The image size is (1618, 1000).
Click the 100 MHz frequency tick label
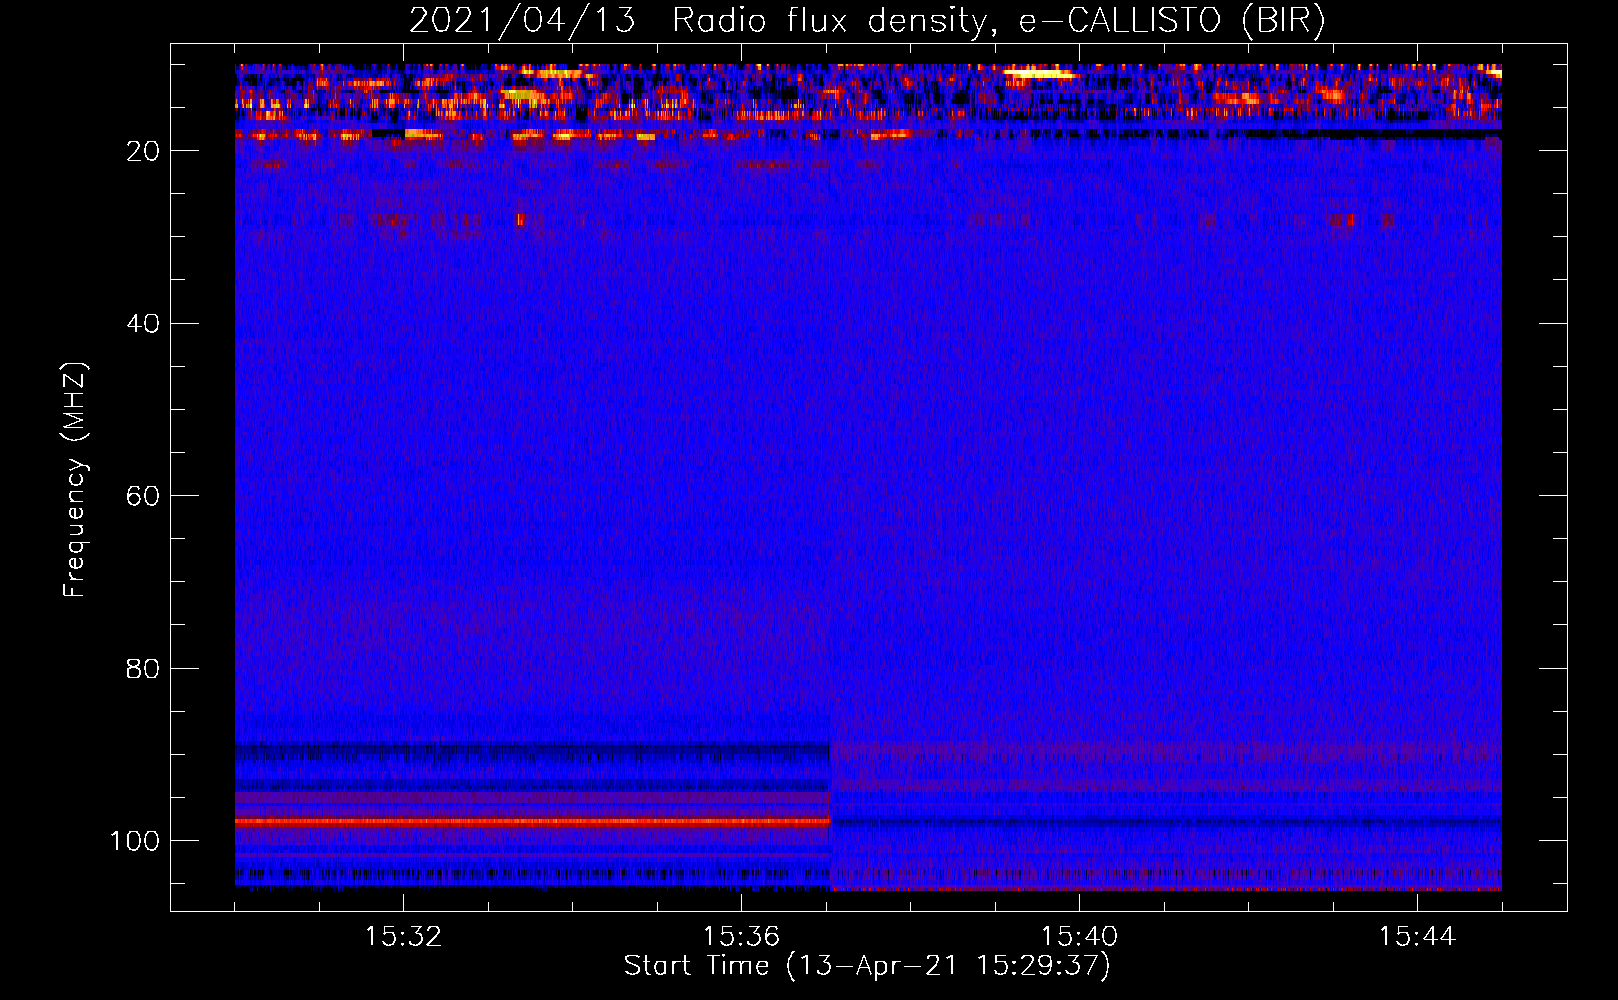tap(135, 841)
